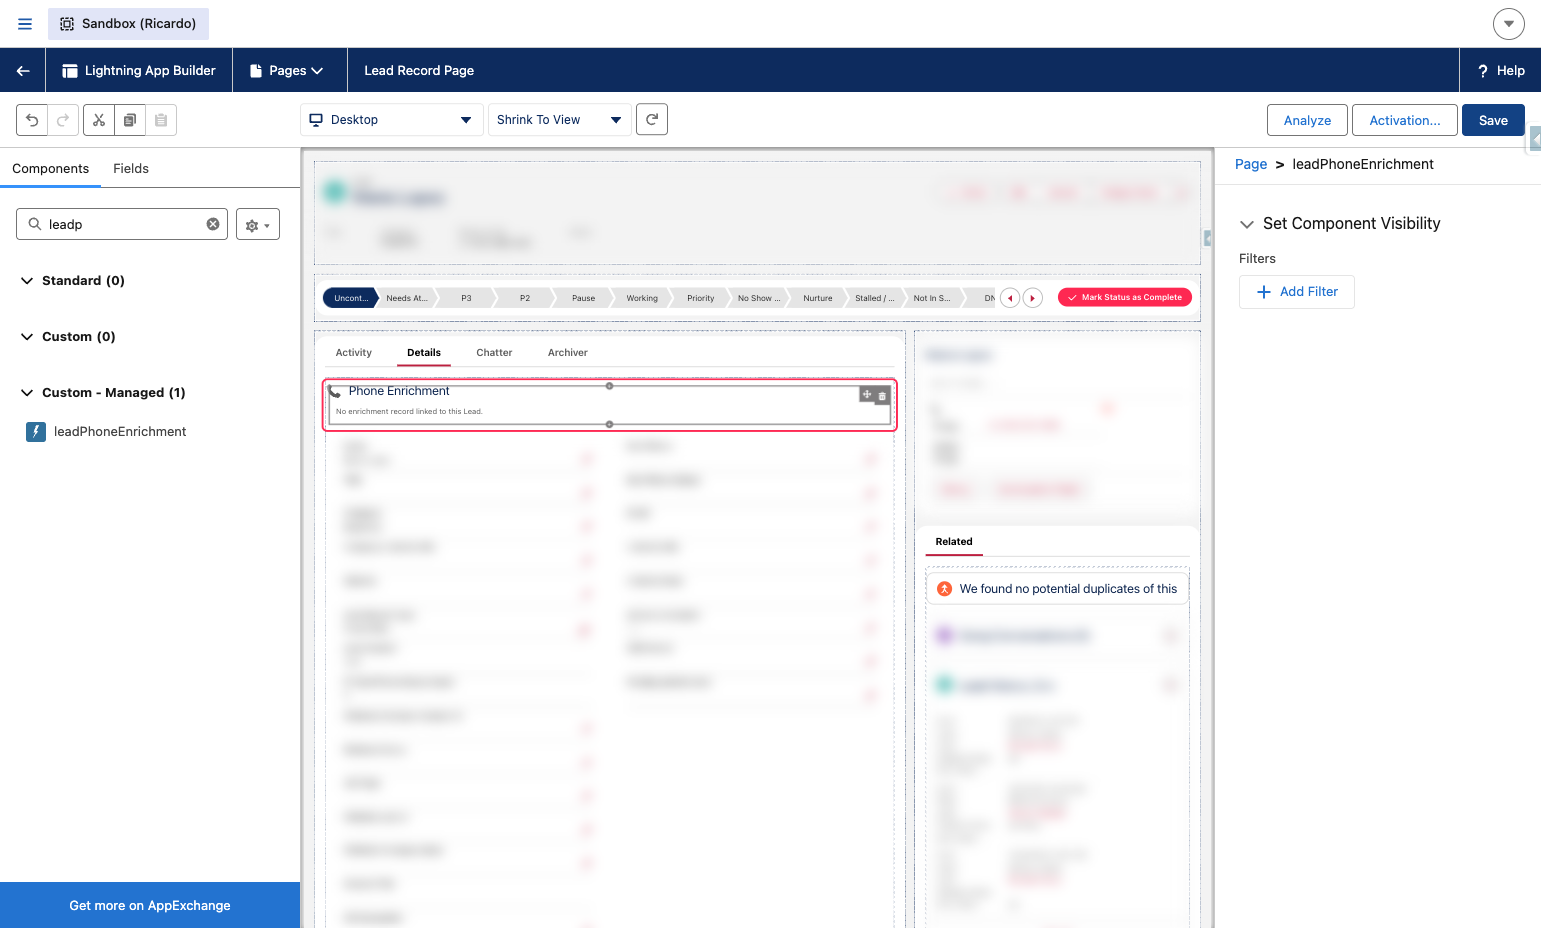Click the Undo icon

coord(32,120)
